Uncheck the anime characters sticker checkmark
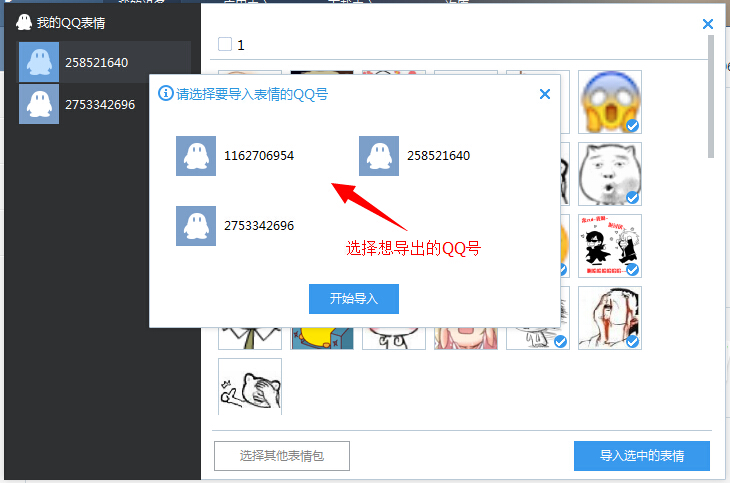730x483 pixels. 632,269
